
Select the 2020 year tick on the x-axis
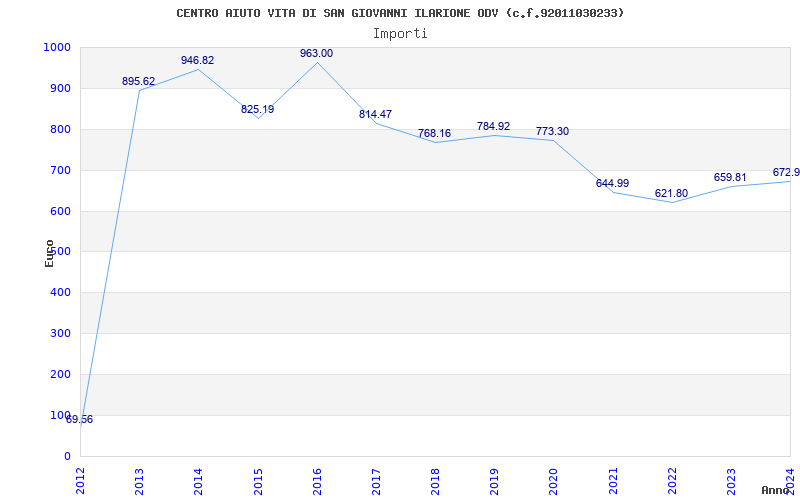pos(553,478)
